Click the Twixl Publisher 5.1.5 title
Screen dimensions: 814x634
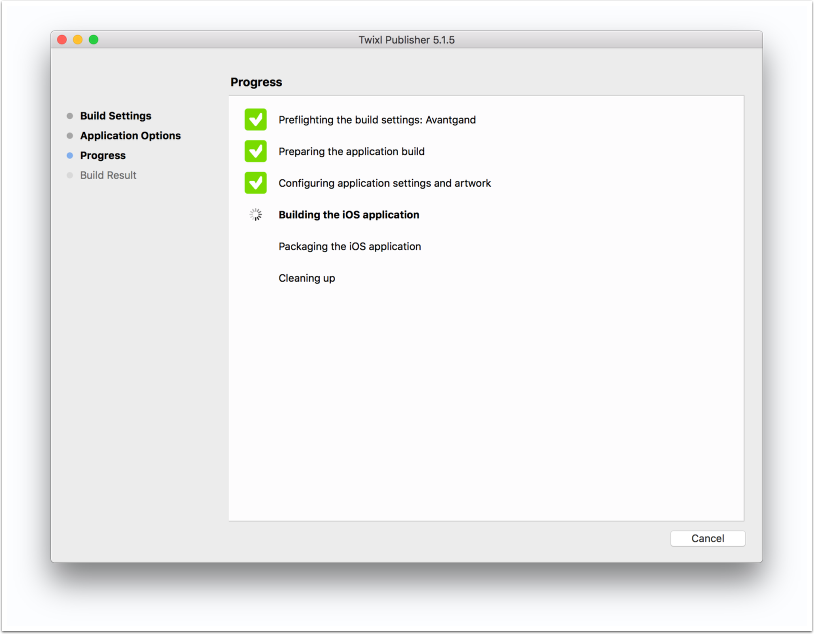coord(406,40)
